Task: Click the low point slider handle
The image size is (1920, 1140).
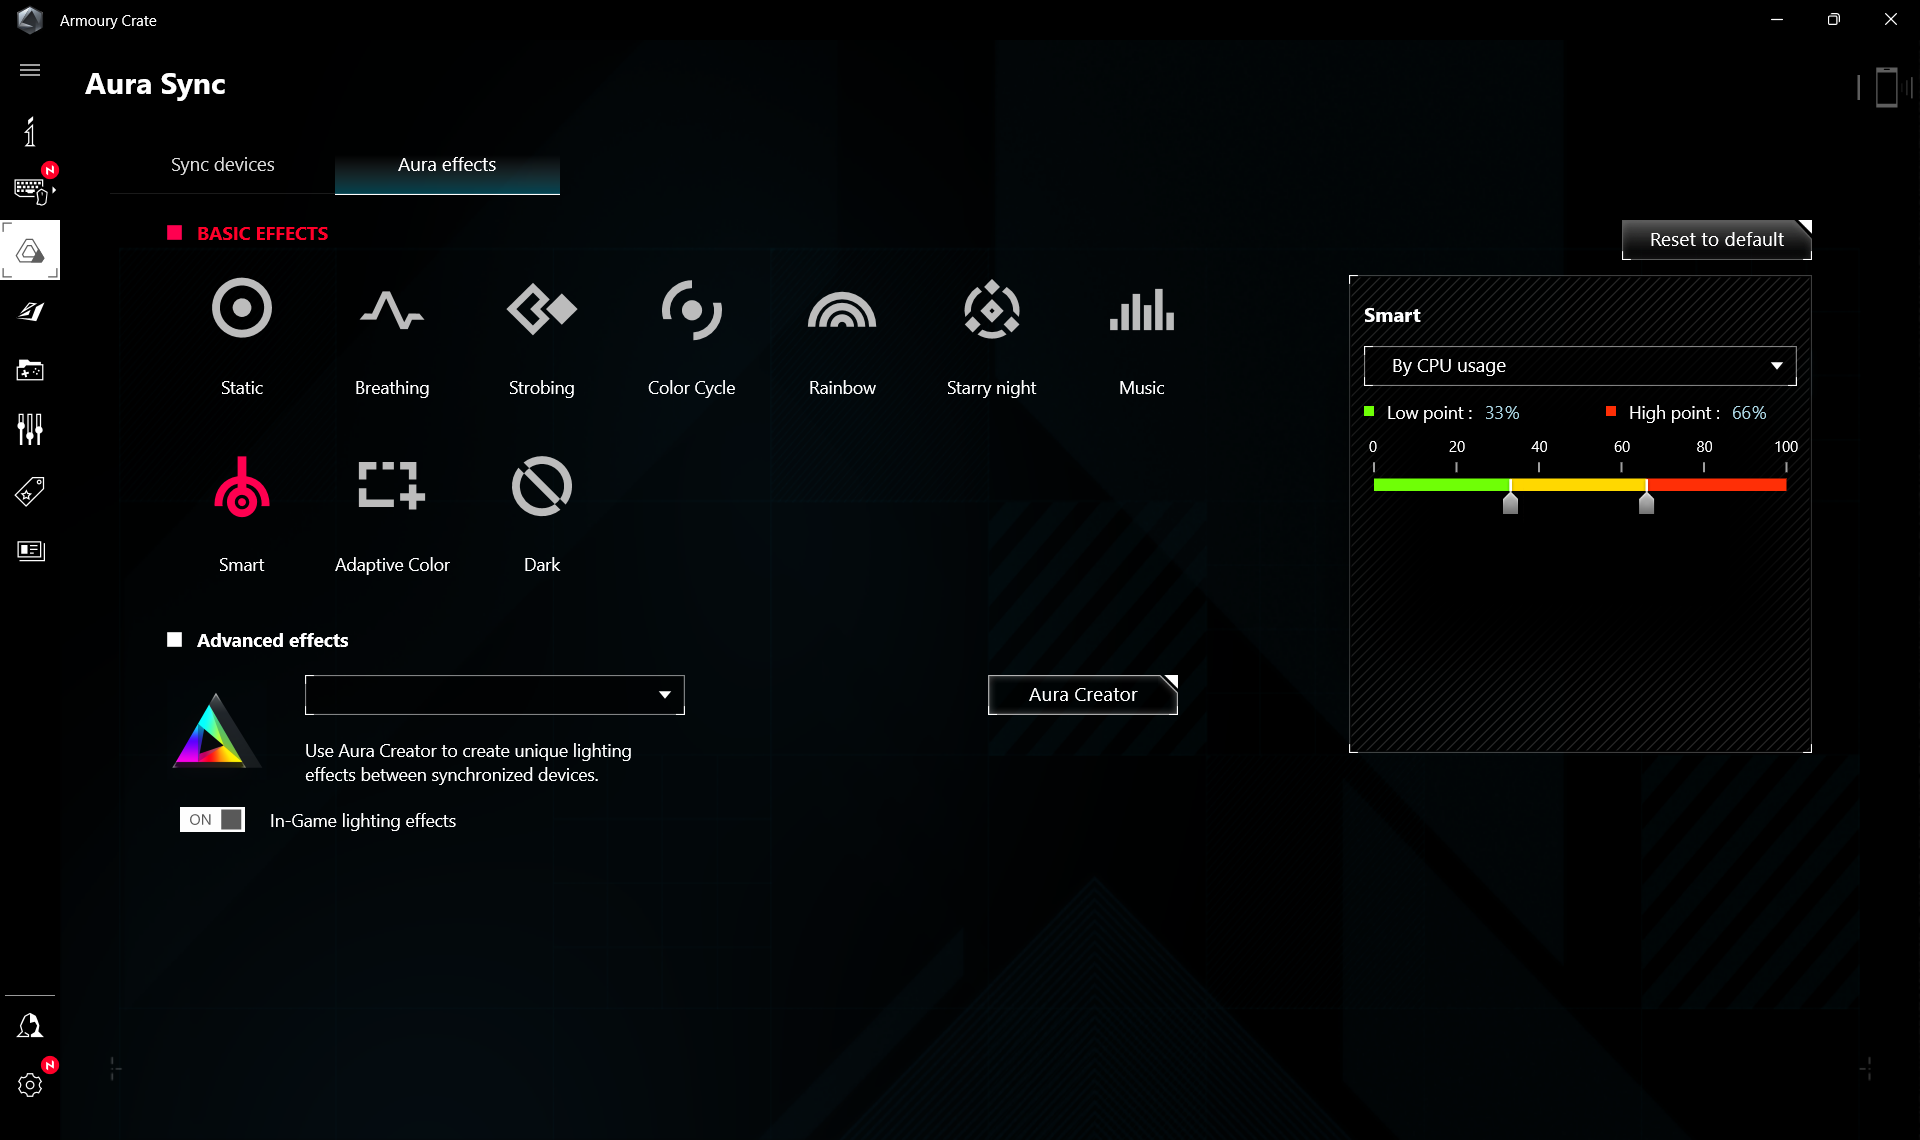Action: [x=1511, y=502]
